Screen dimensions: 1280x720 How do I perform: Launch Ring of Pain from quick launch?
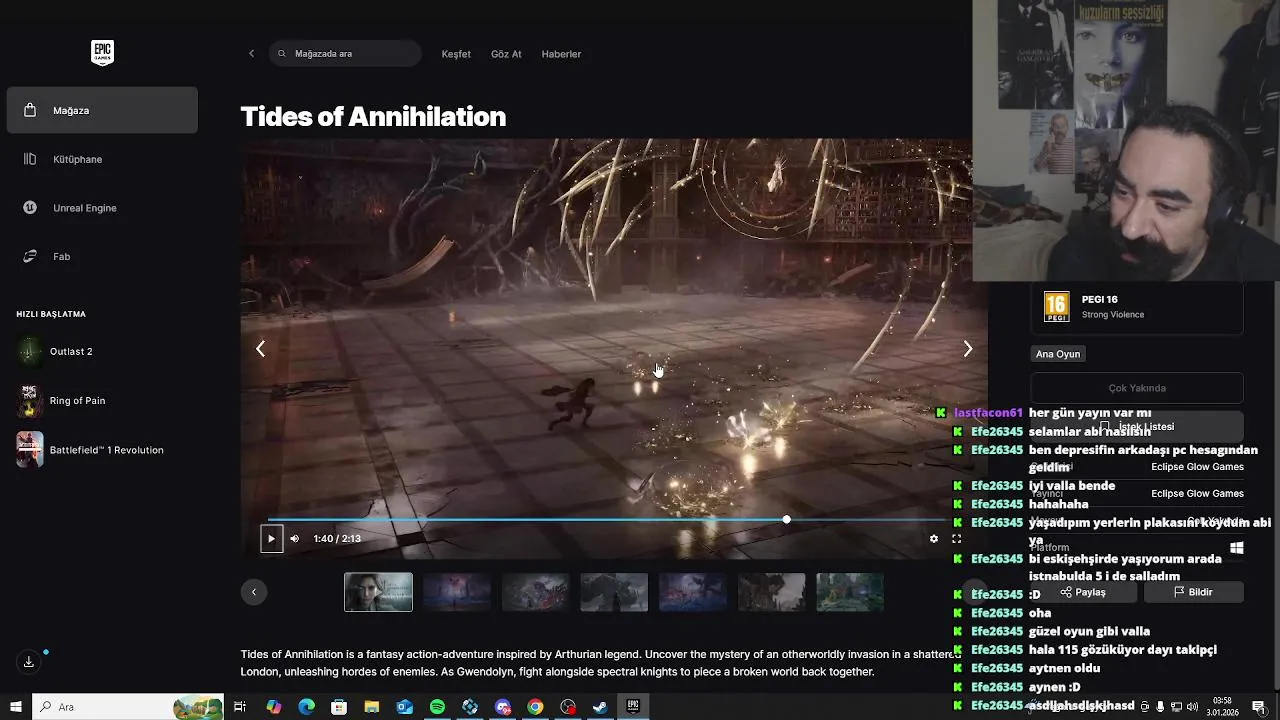[x=102, y=401]
